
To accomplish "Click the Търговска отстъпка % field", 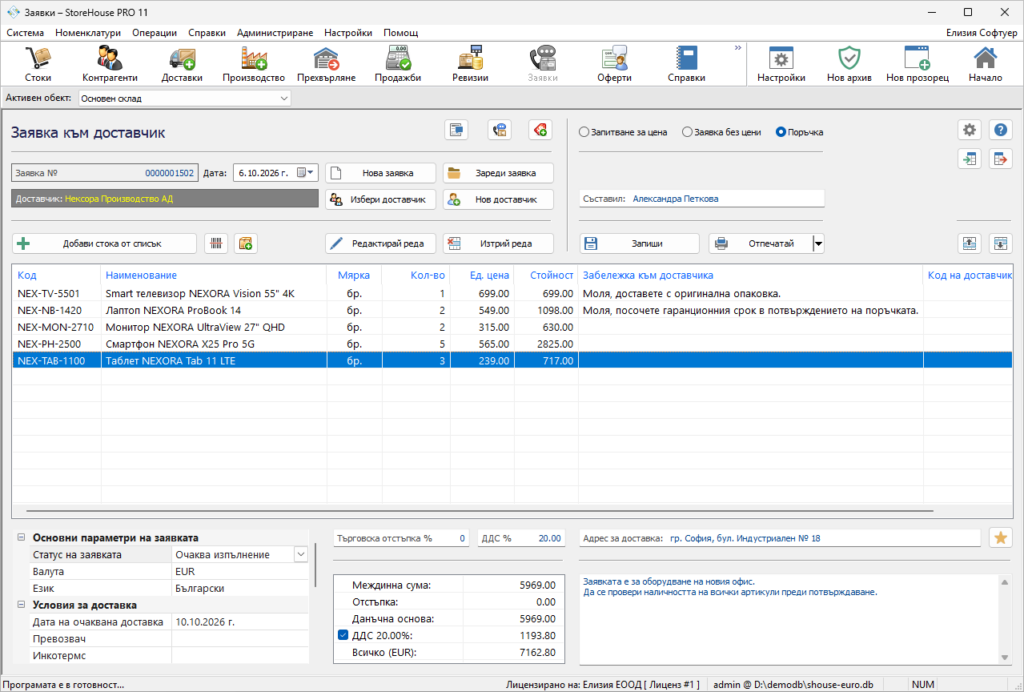I will (x=401, y=538).
